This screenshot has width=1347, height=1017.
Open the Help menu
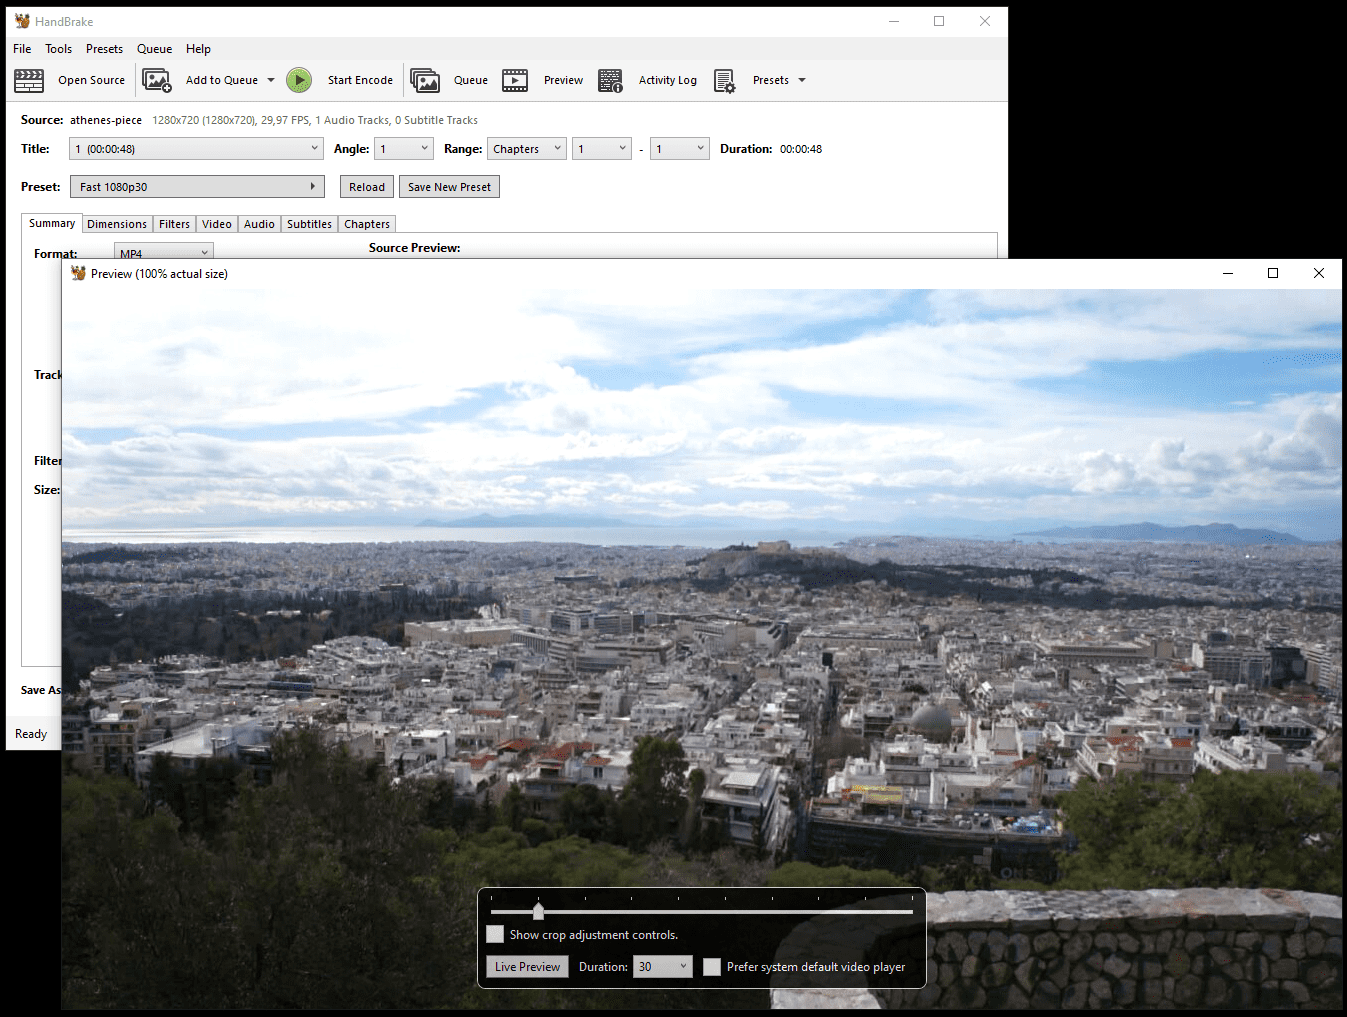[x=198, y=49]
